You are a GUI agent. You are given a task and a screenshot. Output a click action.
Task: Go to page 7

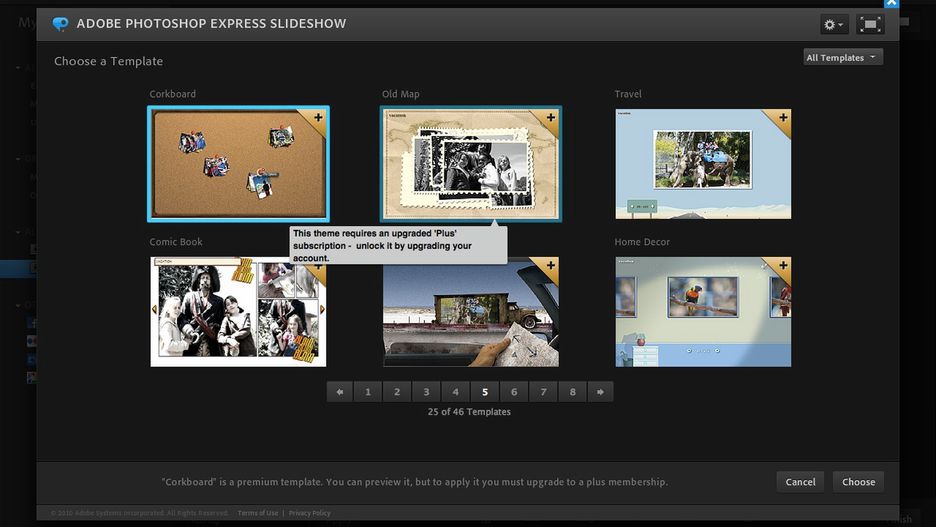tap(543, 392)
